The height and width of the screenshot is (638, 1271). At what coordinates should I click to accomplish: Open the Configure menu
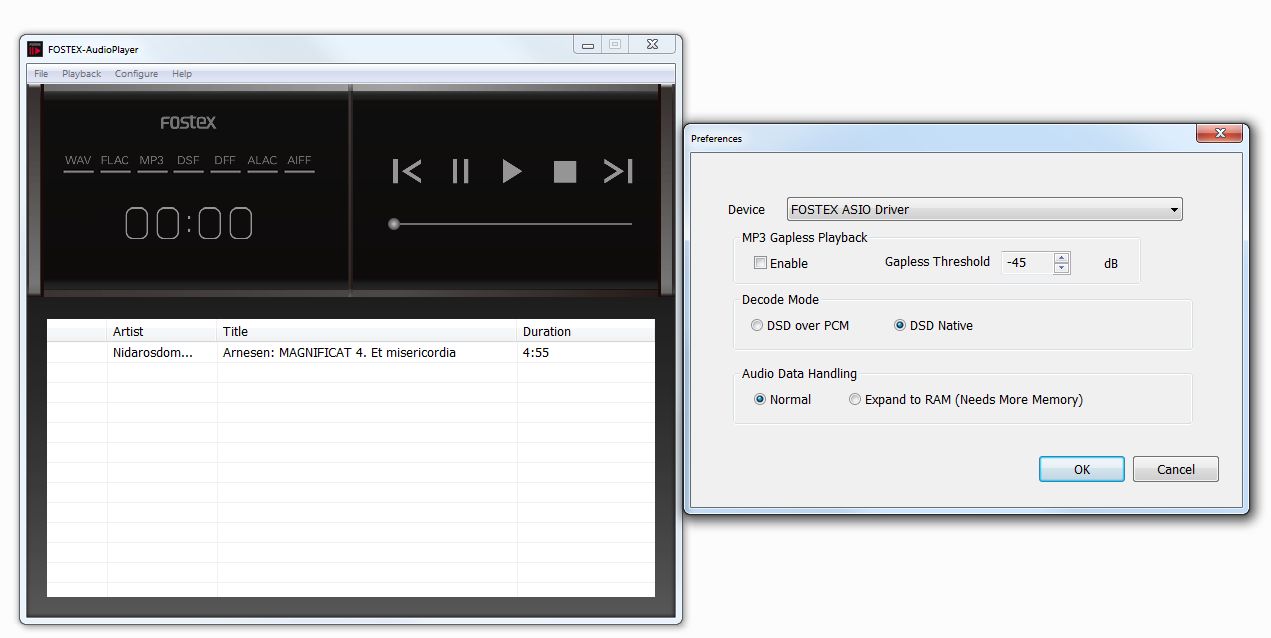click(136, 74)
